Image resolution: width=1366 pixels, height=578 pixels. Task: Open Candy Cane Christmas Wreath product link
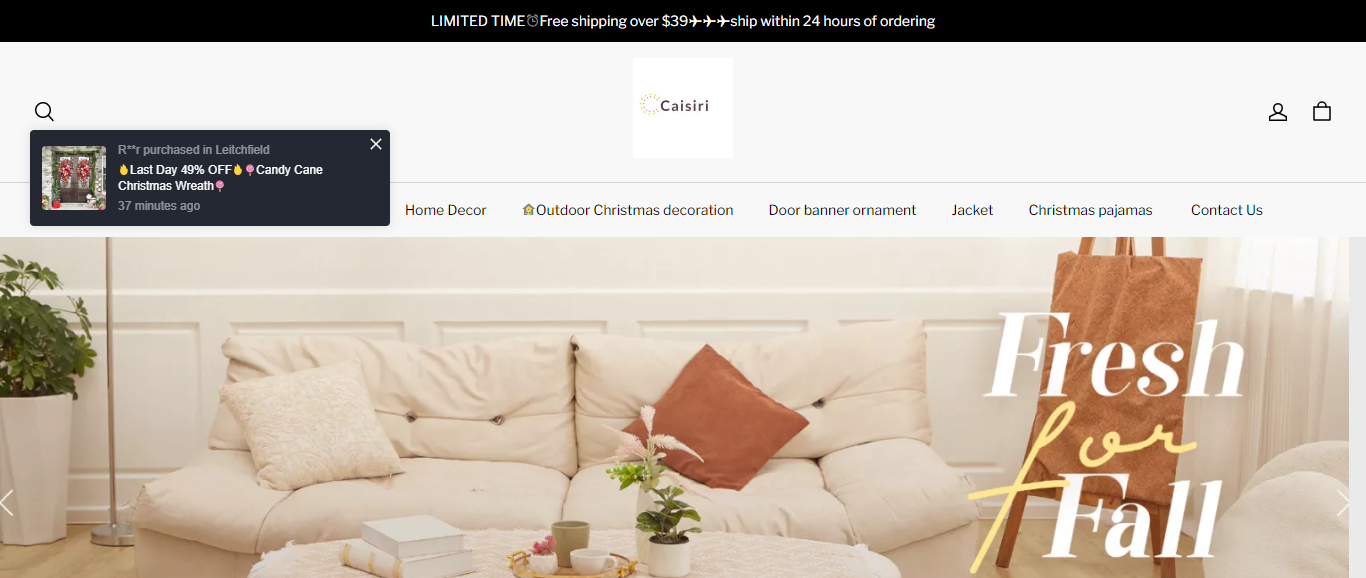point(220,178)
